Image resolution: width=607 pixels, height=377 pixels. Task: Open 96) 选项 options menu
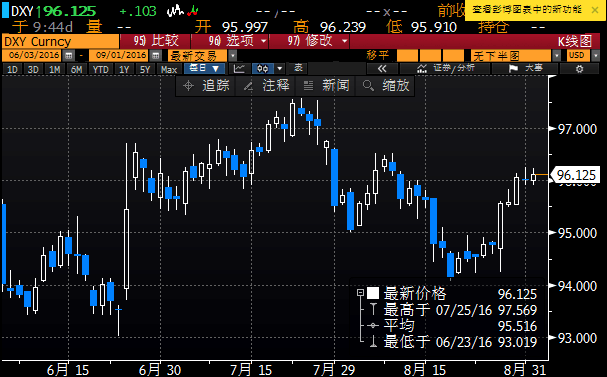coord(230,41)
